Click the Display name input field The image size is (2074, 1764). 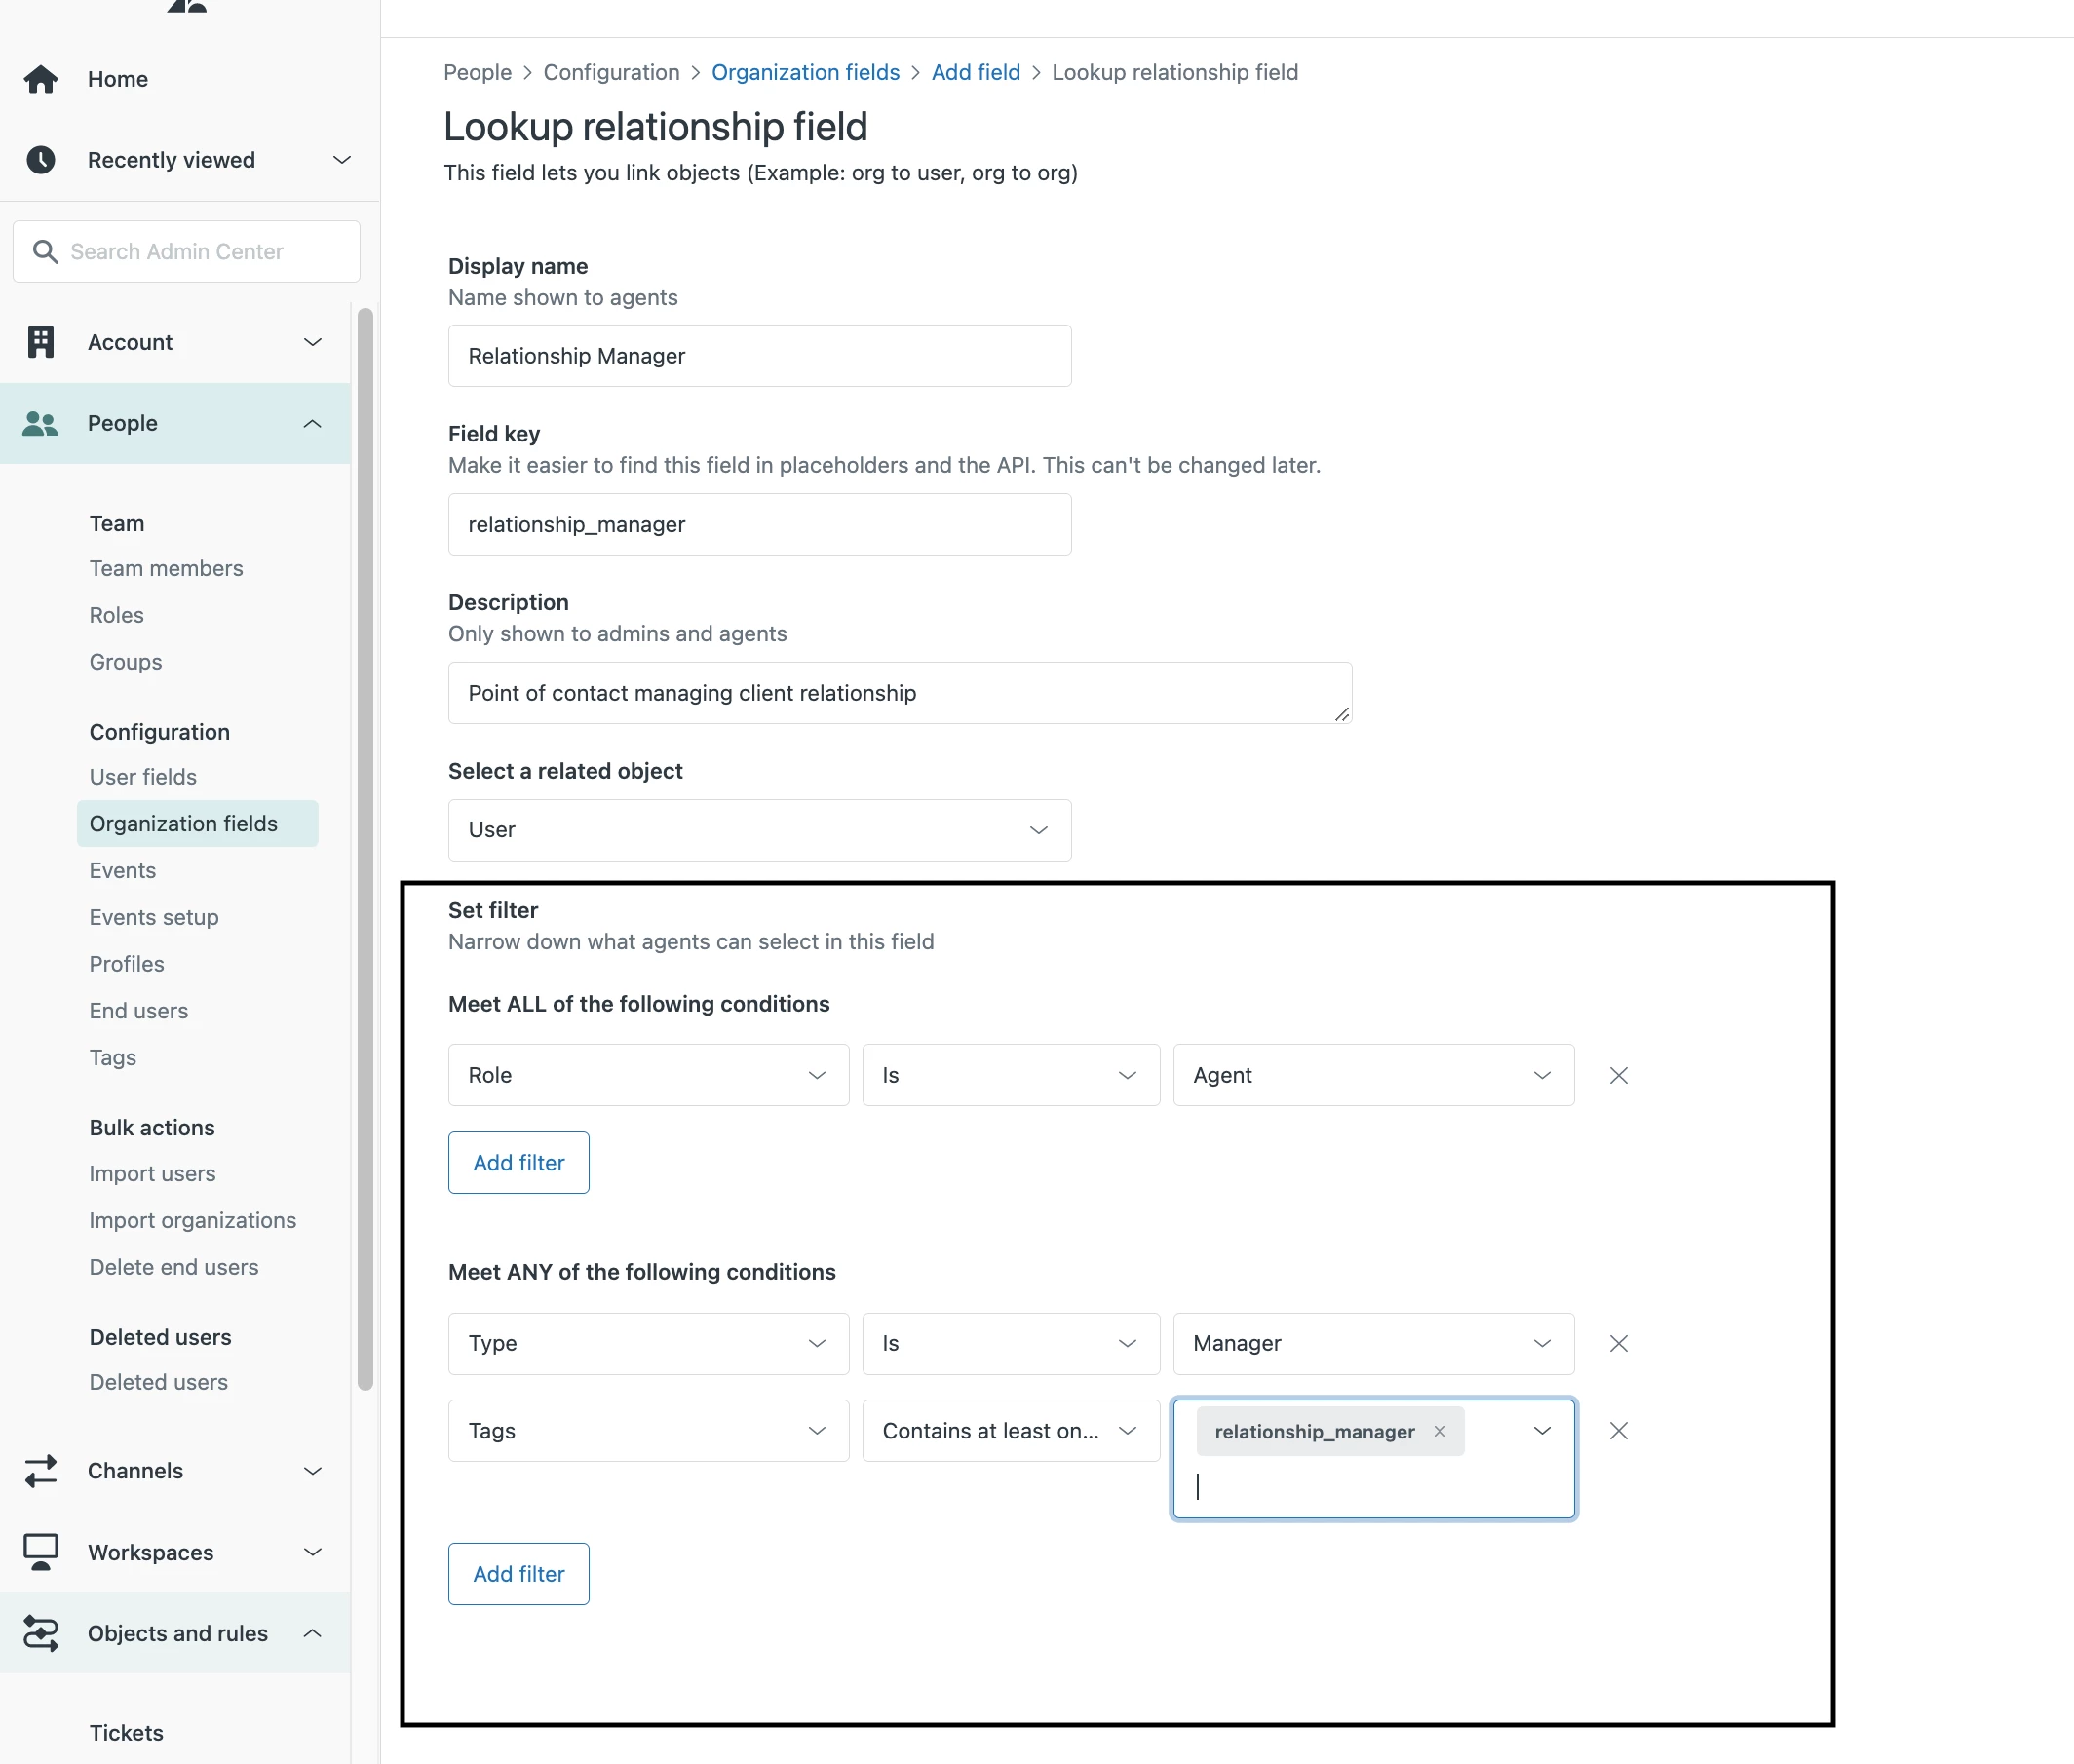(759, 356)
